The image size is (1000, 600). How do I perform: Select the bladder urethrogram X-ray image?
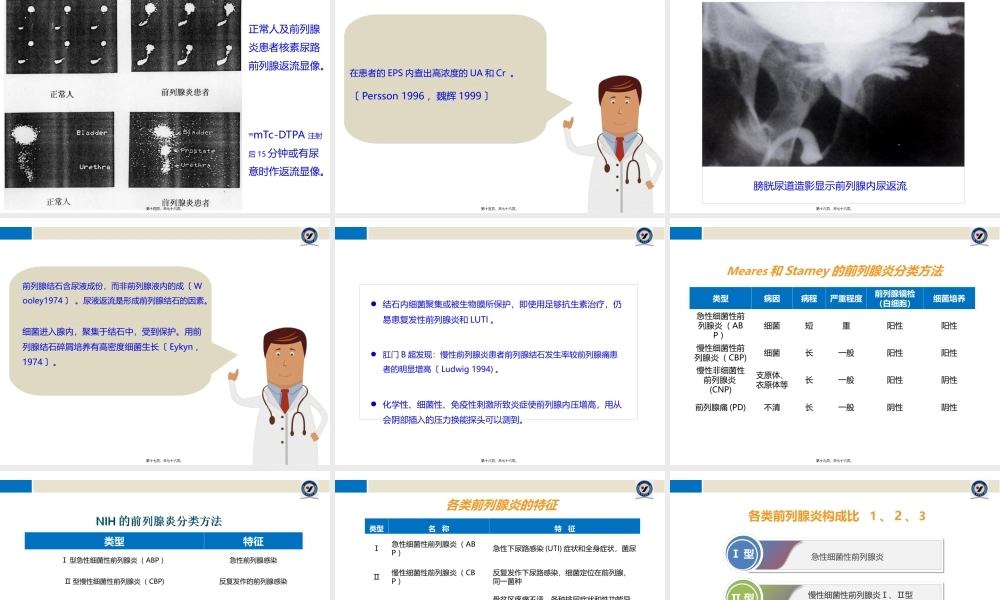click(x=835, y=85)
